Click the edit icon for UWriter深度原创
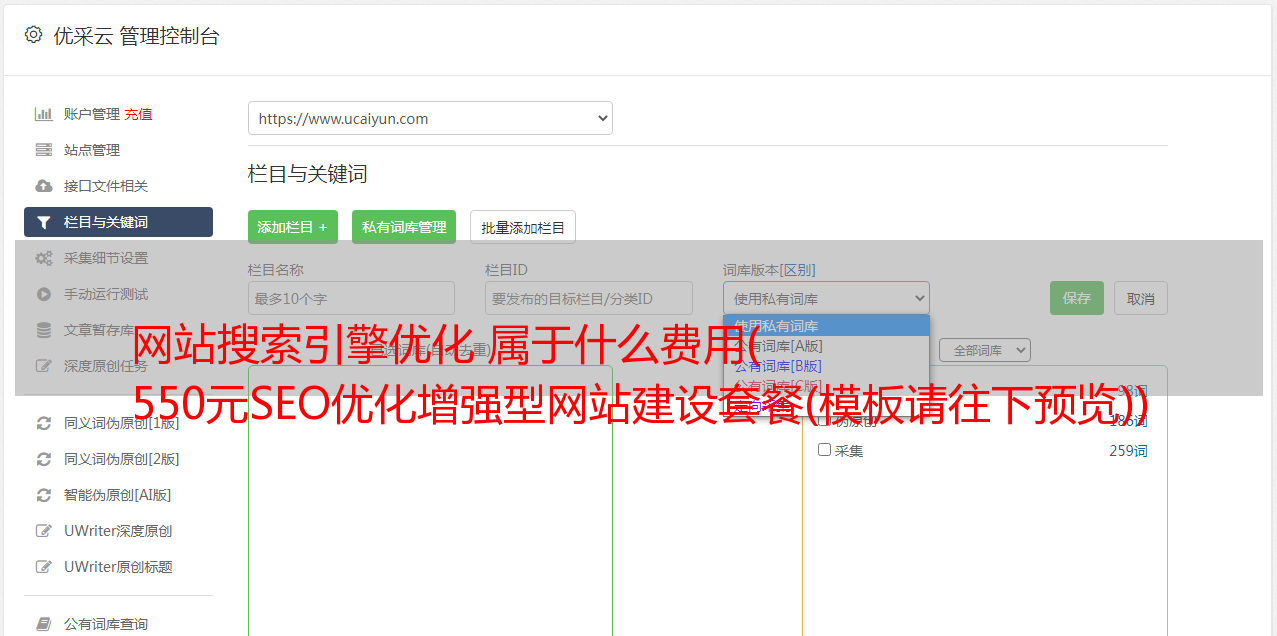The height and width of the screenshot is (636, 1277). (x=43, y=531)
